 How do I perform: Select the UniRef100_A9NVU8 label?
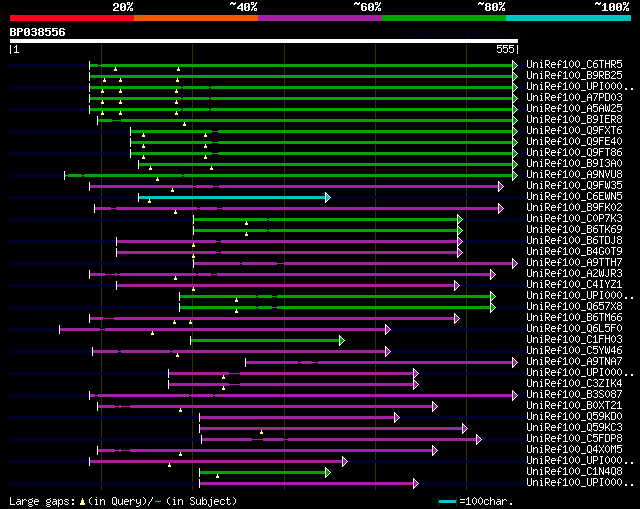click(574, 175)
